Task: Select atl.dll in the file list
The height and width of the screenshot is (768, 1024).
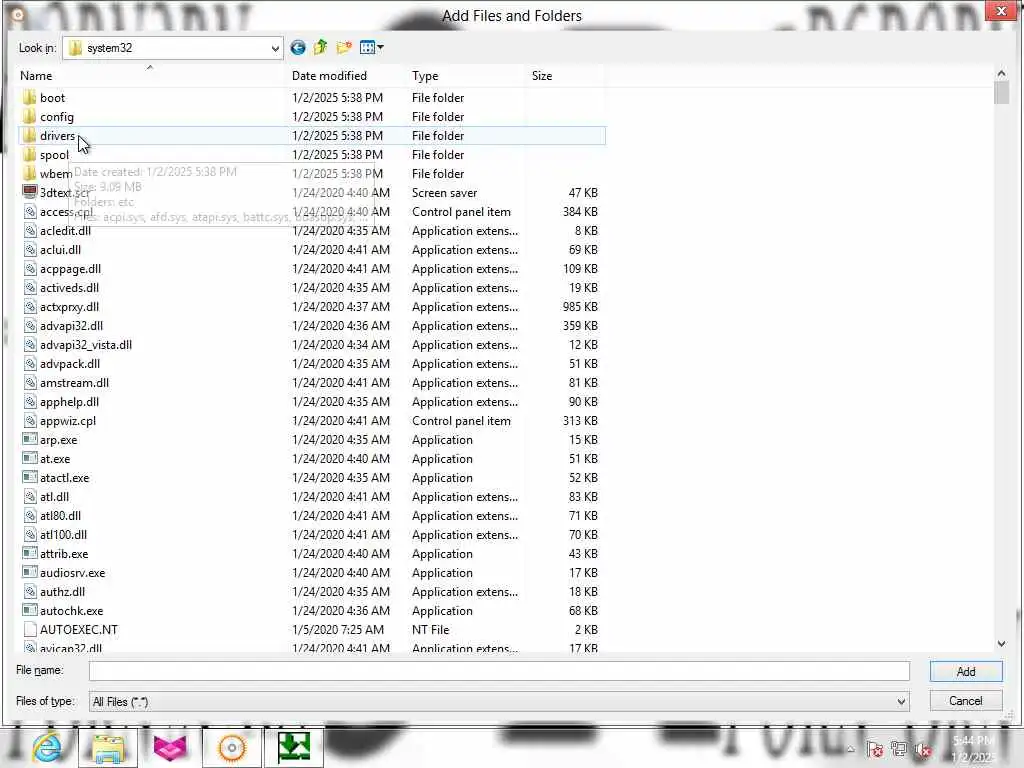Action: click(54, 496)
